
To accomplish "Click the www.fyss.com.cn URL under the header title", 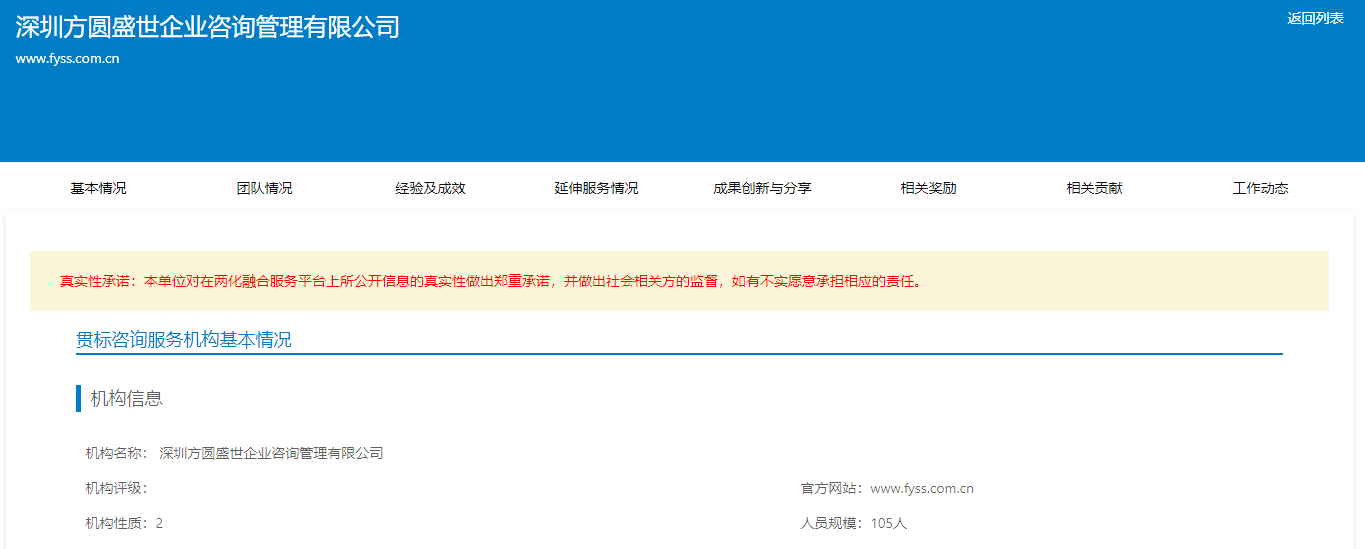I will 68,59.
